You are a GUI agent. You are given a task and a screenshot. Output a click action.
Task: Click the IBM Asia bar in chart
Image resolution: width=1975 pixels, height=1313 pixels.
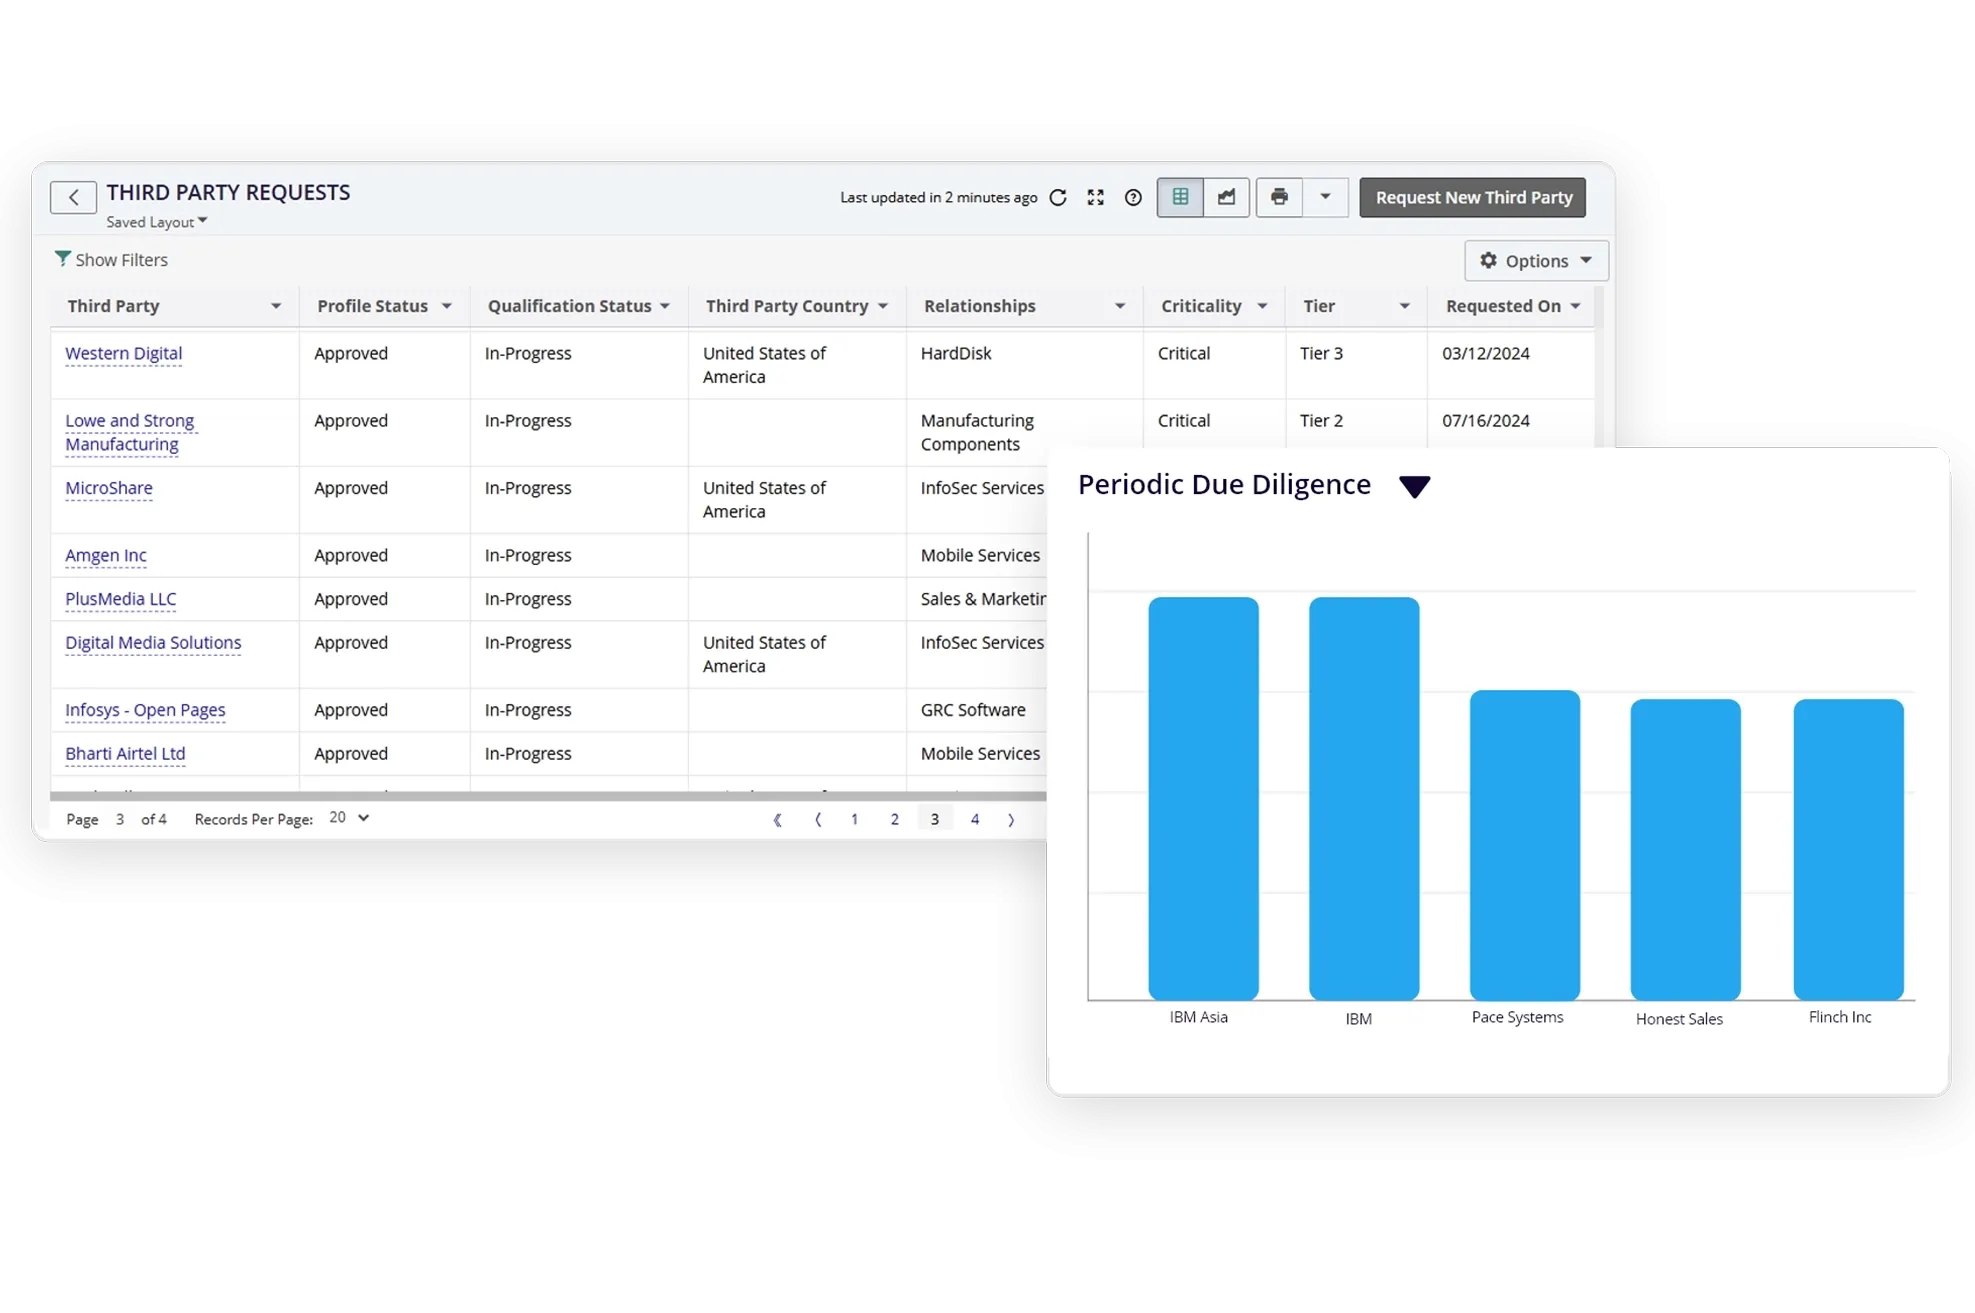click(1202, 798)
